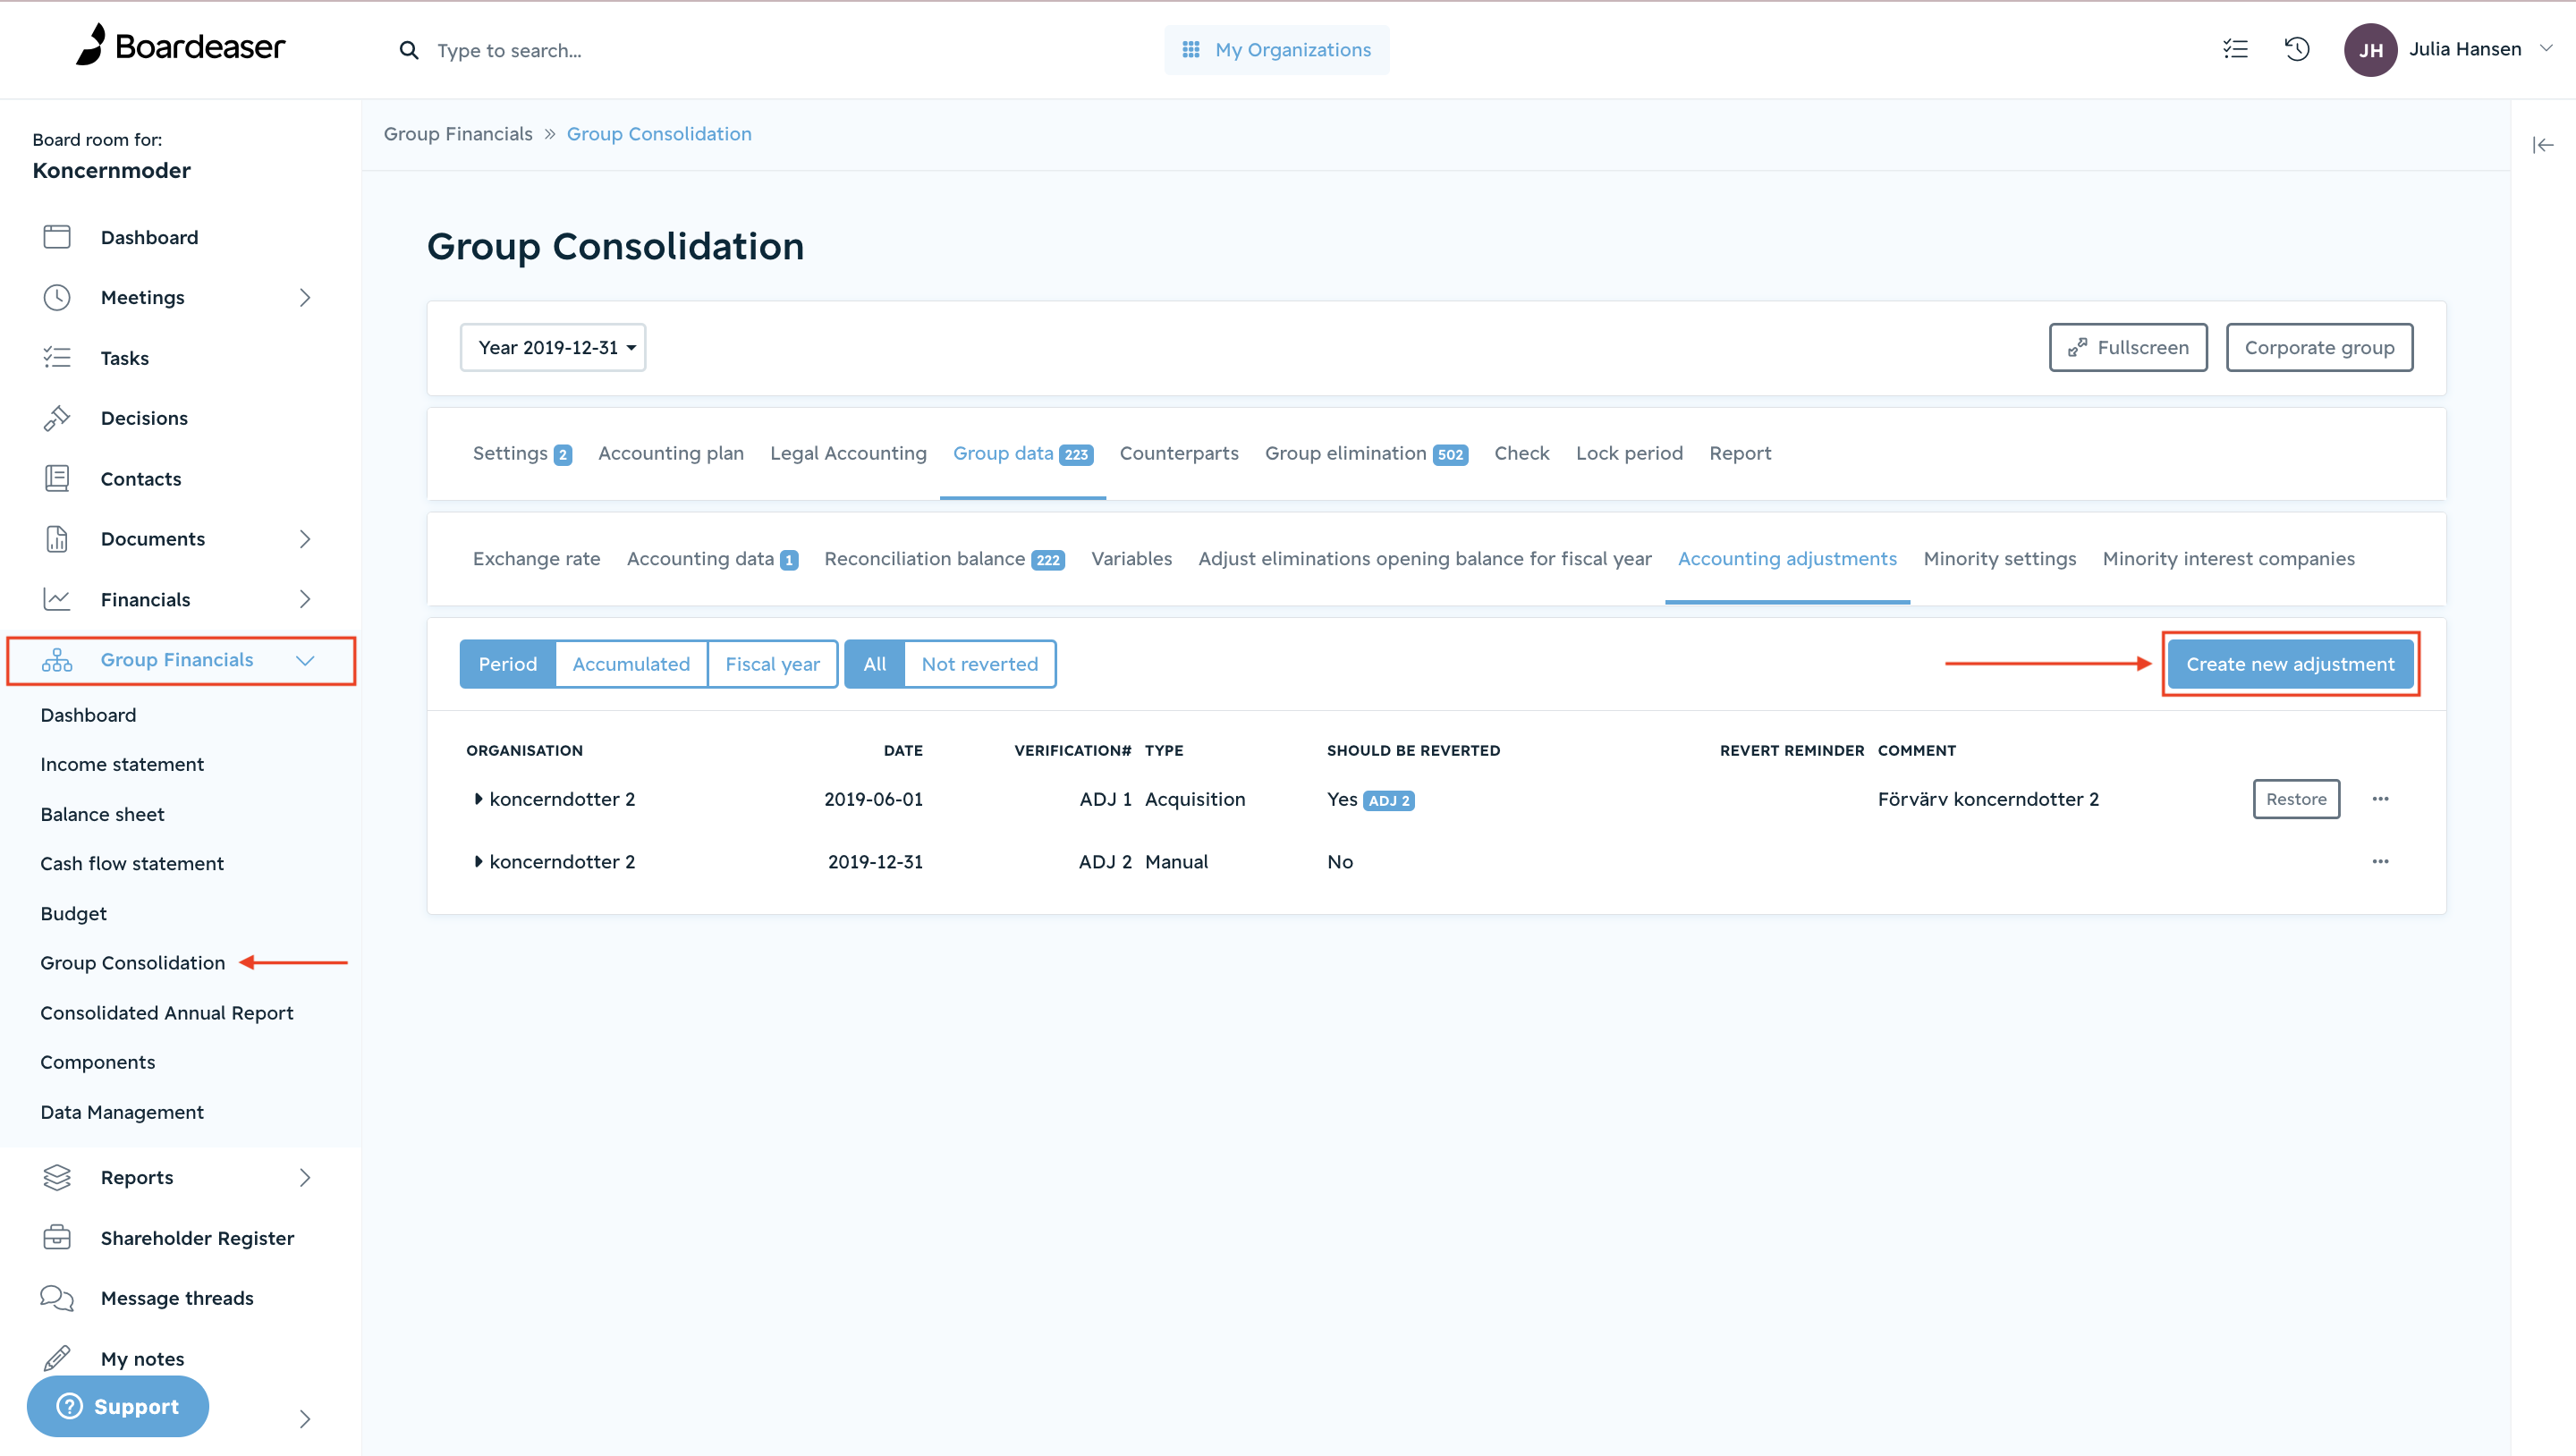Click the search magnifier icon

tap(408, 50)
